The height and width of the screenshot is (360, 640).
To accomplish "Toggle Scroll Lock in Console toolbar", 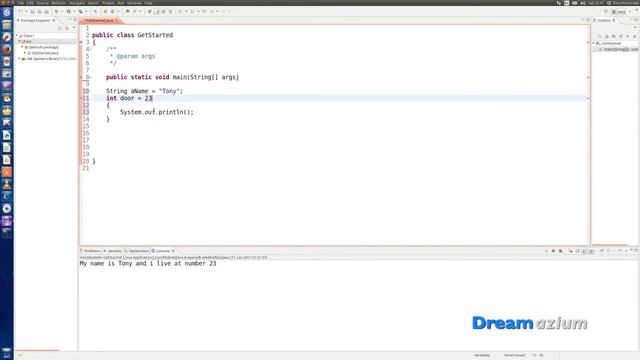I will point(578,251).
